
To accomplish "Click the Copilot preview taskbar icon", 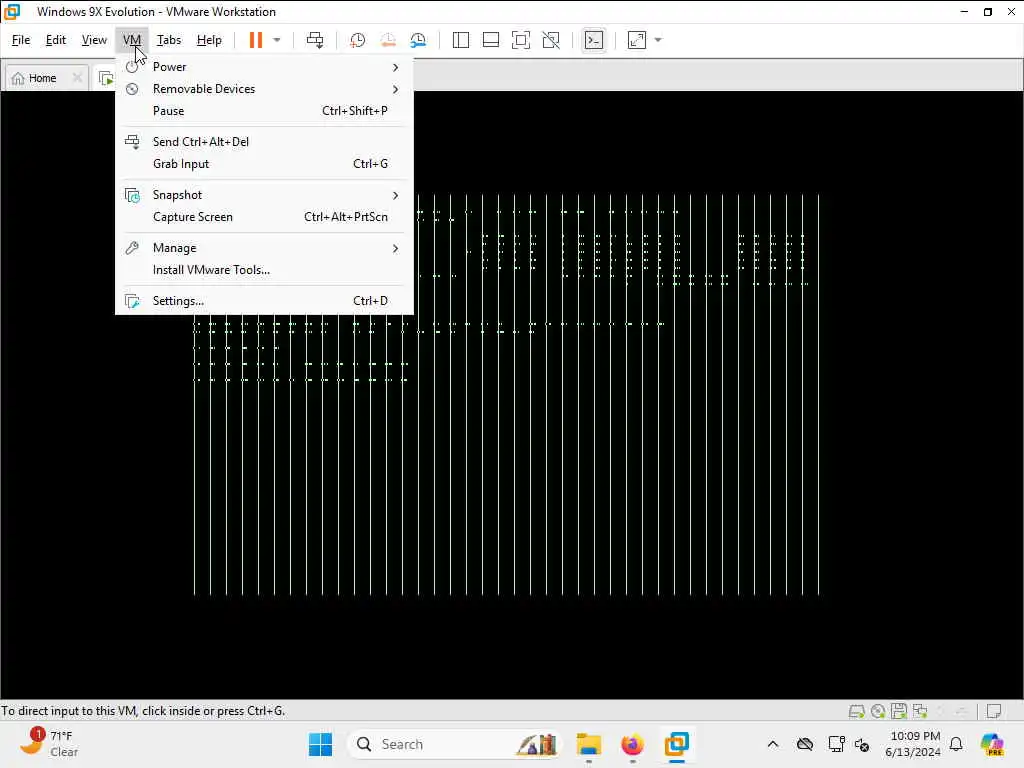I will pos(992,744).
